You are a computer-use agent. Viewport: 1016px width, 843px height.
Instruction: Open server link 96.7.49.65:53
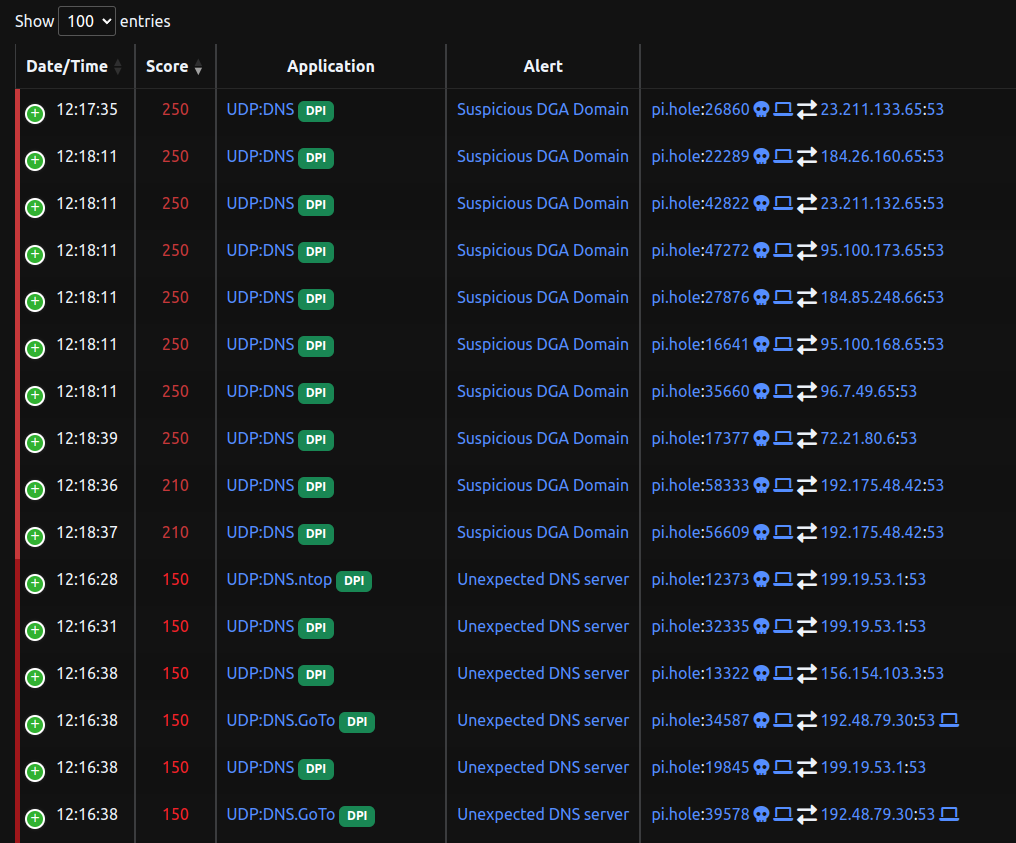[868, 391]
